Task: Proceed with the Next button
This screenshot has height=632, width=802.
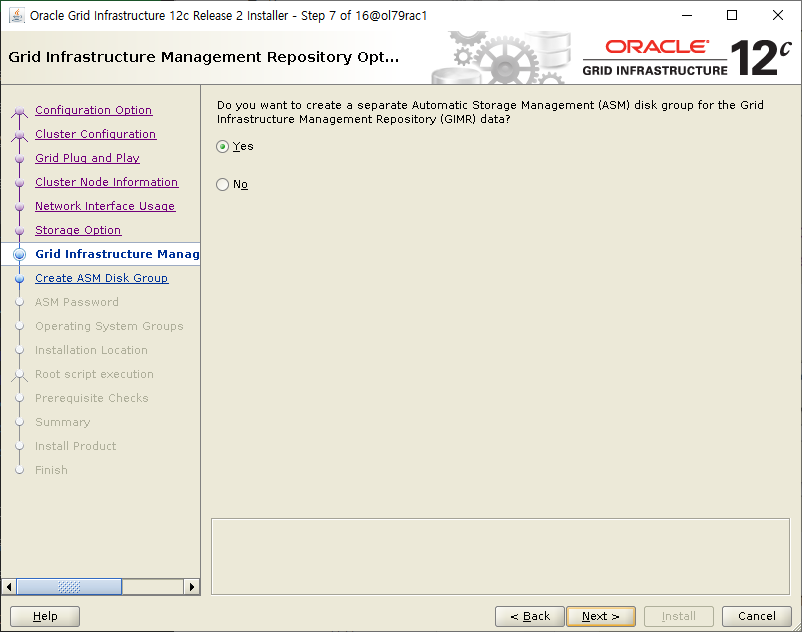Action: click(601, 616)
